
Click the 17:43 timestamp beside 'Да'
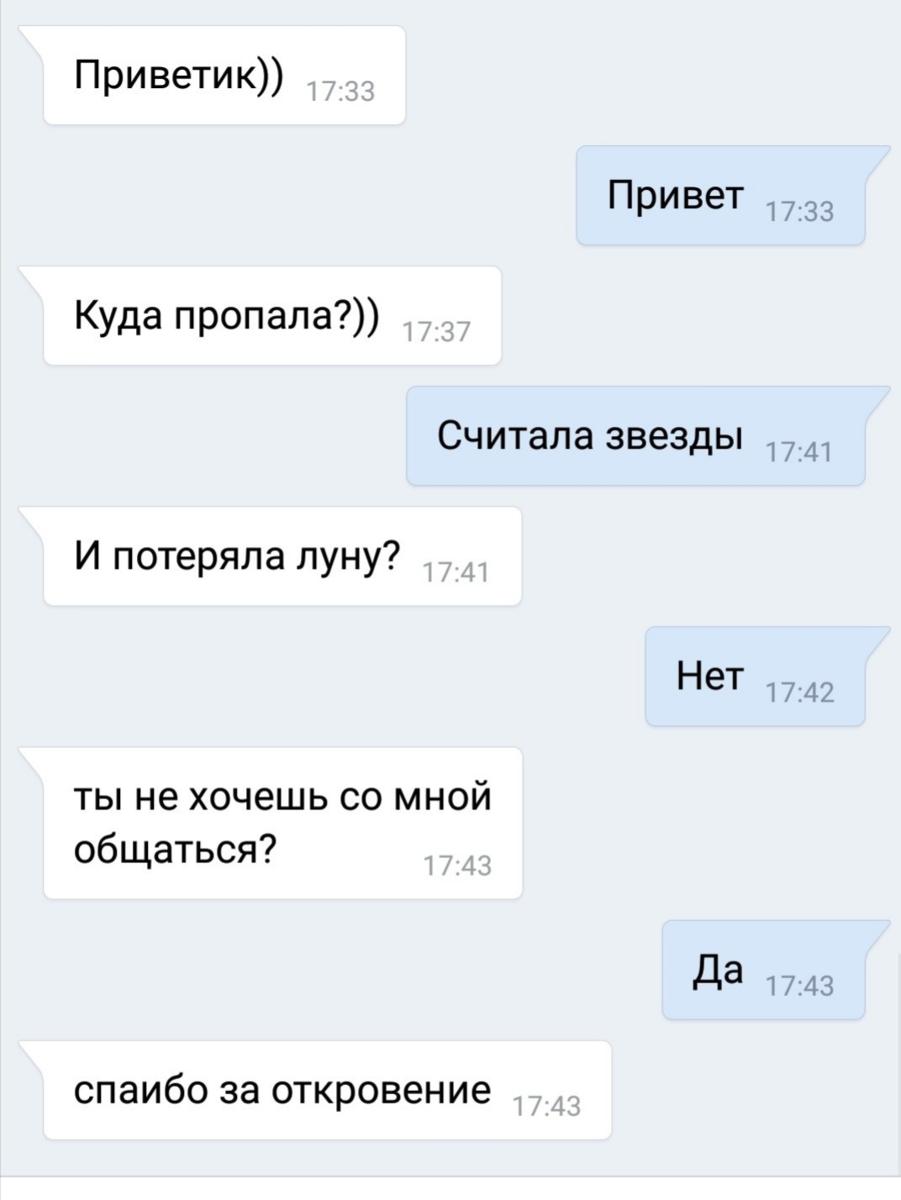799,986
